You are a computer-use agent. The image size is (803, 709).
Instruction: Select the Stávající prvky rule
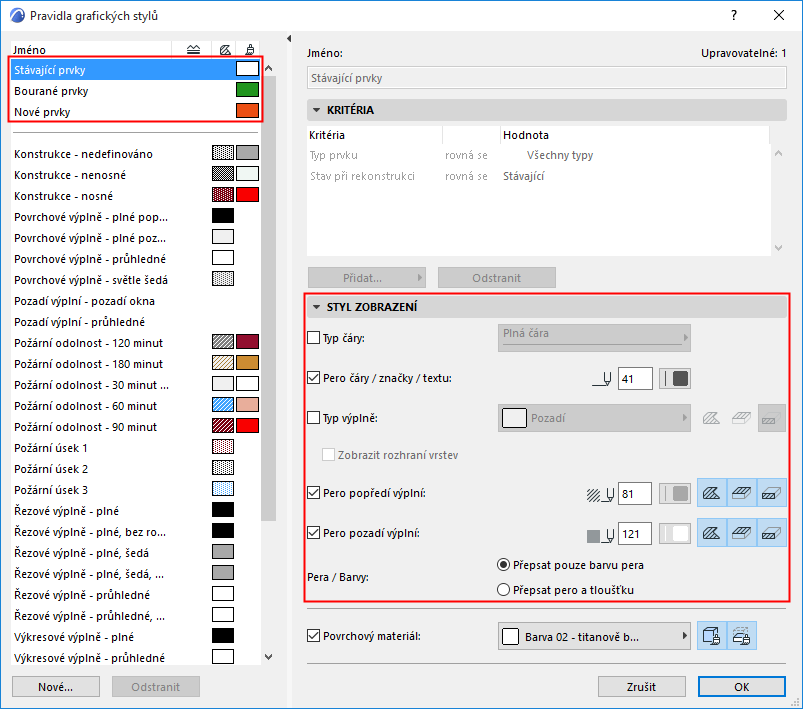coord(136,70)
